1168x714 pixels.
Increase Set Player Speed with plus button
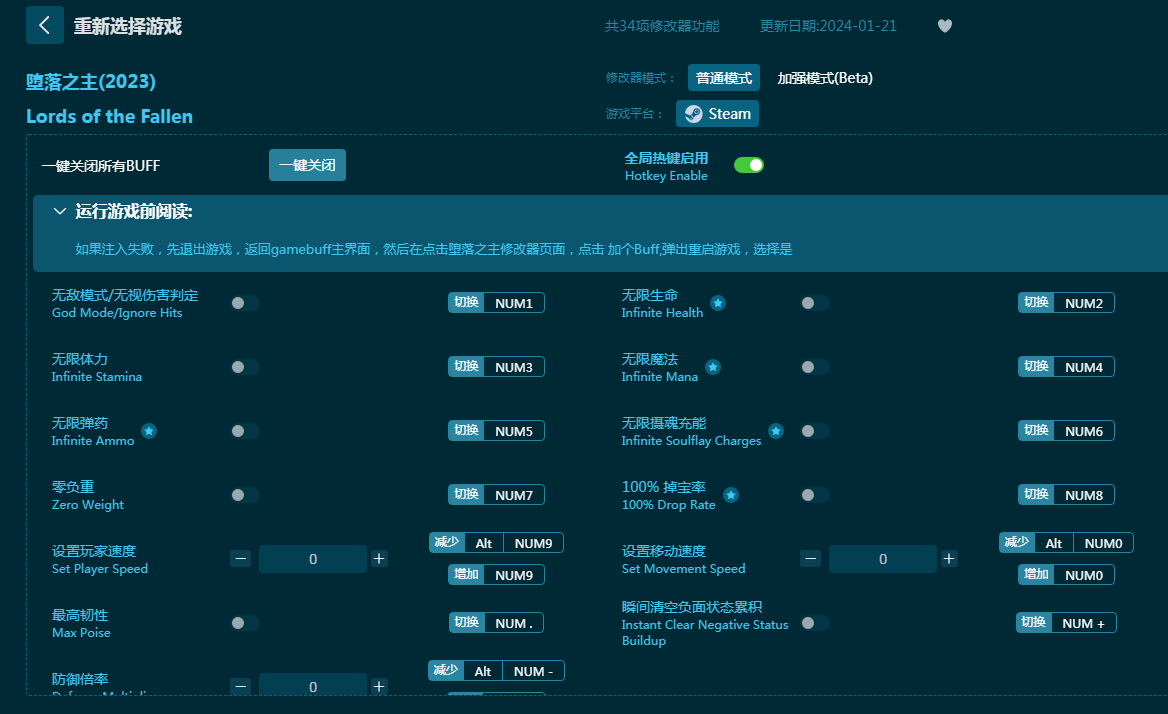click(x=379, y=558)
